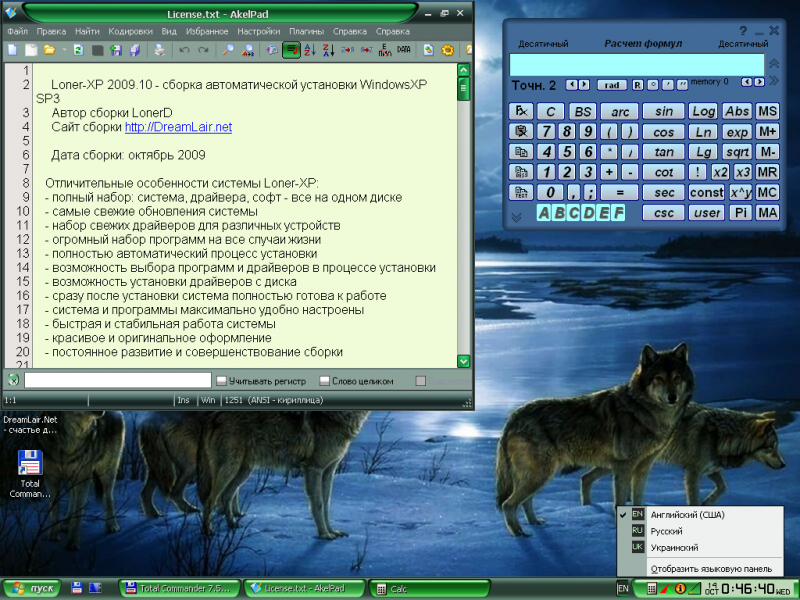Toggle the rad angle mode button

pyautogui.click(x=612, y=85)
